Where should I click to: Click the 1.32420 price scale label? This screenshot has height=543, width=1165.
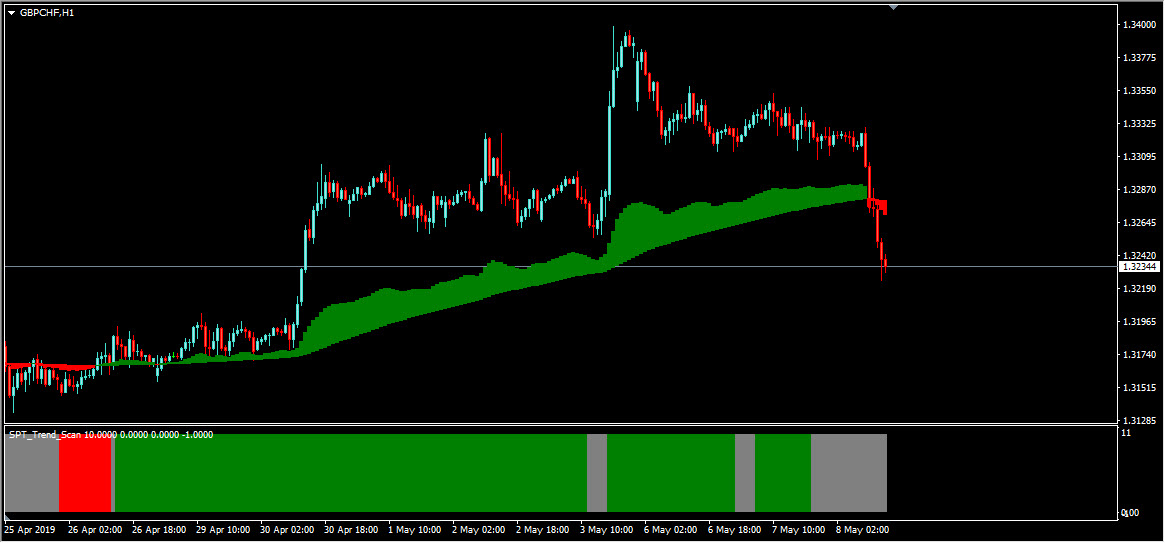[x=1140, y=255]
